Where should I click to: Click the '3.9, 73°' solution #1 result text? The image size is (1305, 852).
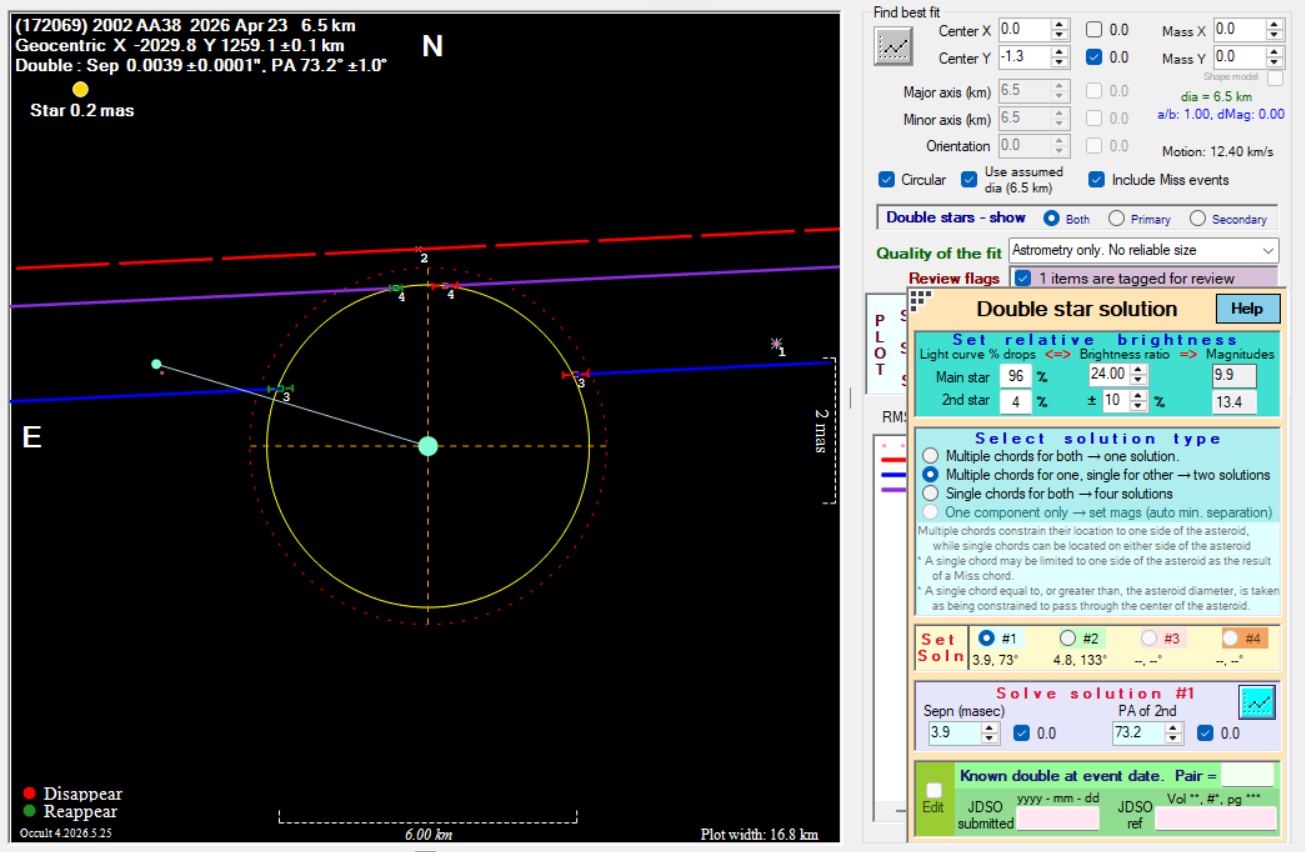coord(994,660)
